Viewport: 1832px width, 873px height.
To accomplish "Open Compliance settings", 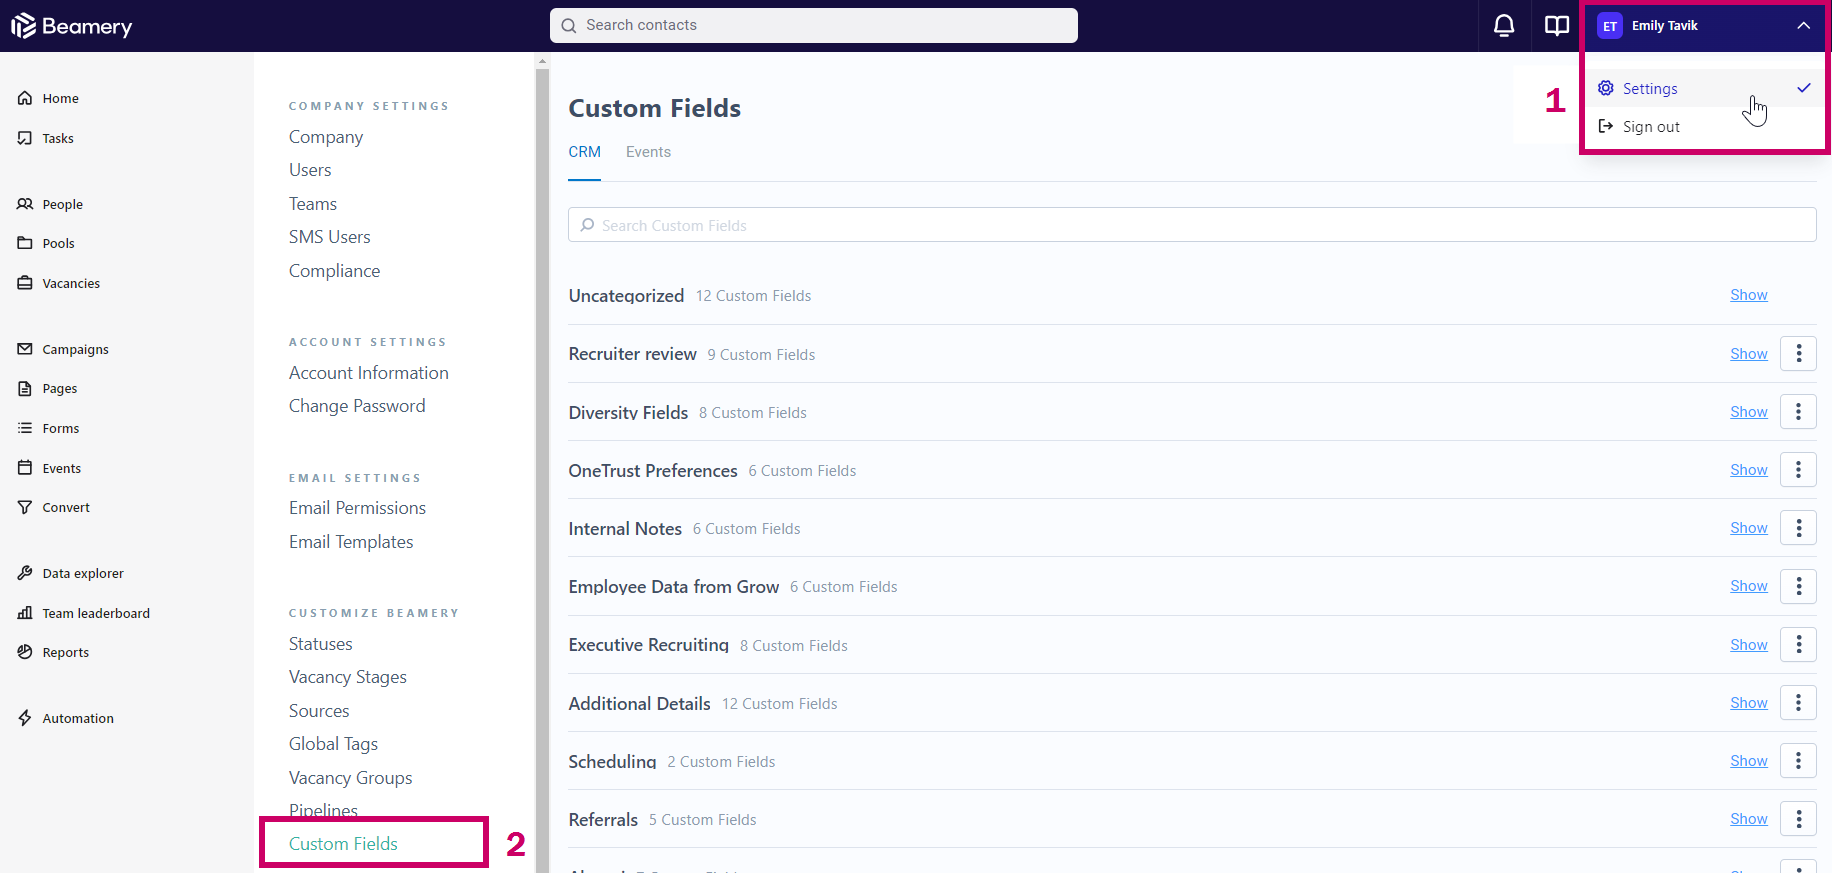I will click(x=334, y=271).
